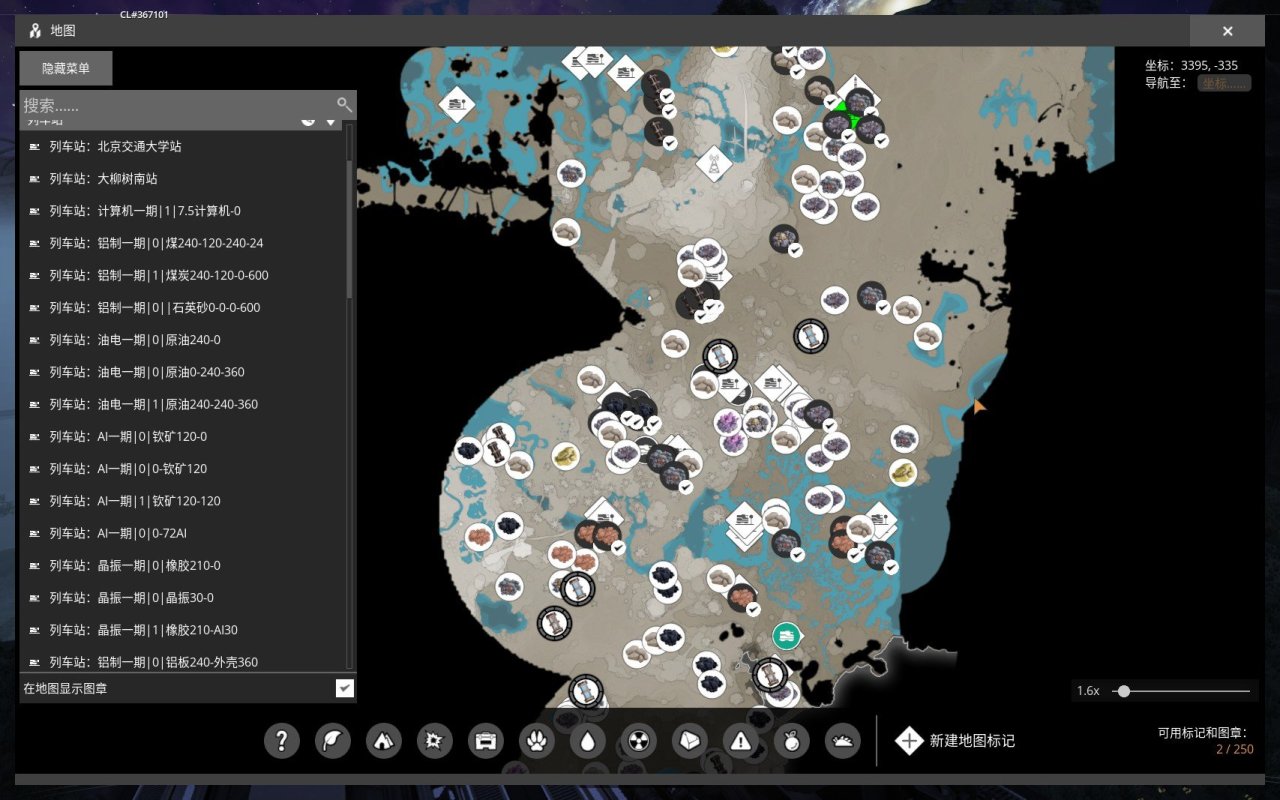Select 列车站: 晶振一期|1|橡胶210-Al30
This screenshot has width=1280, height=800.
182,630
